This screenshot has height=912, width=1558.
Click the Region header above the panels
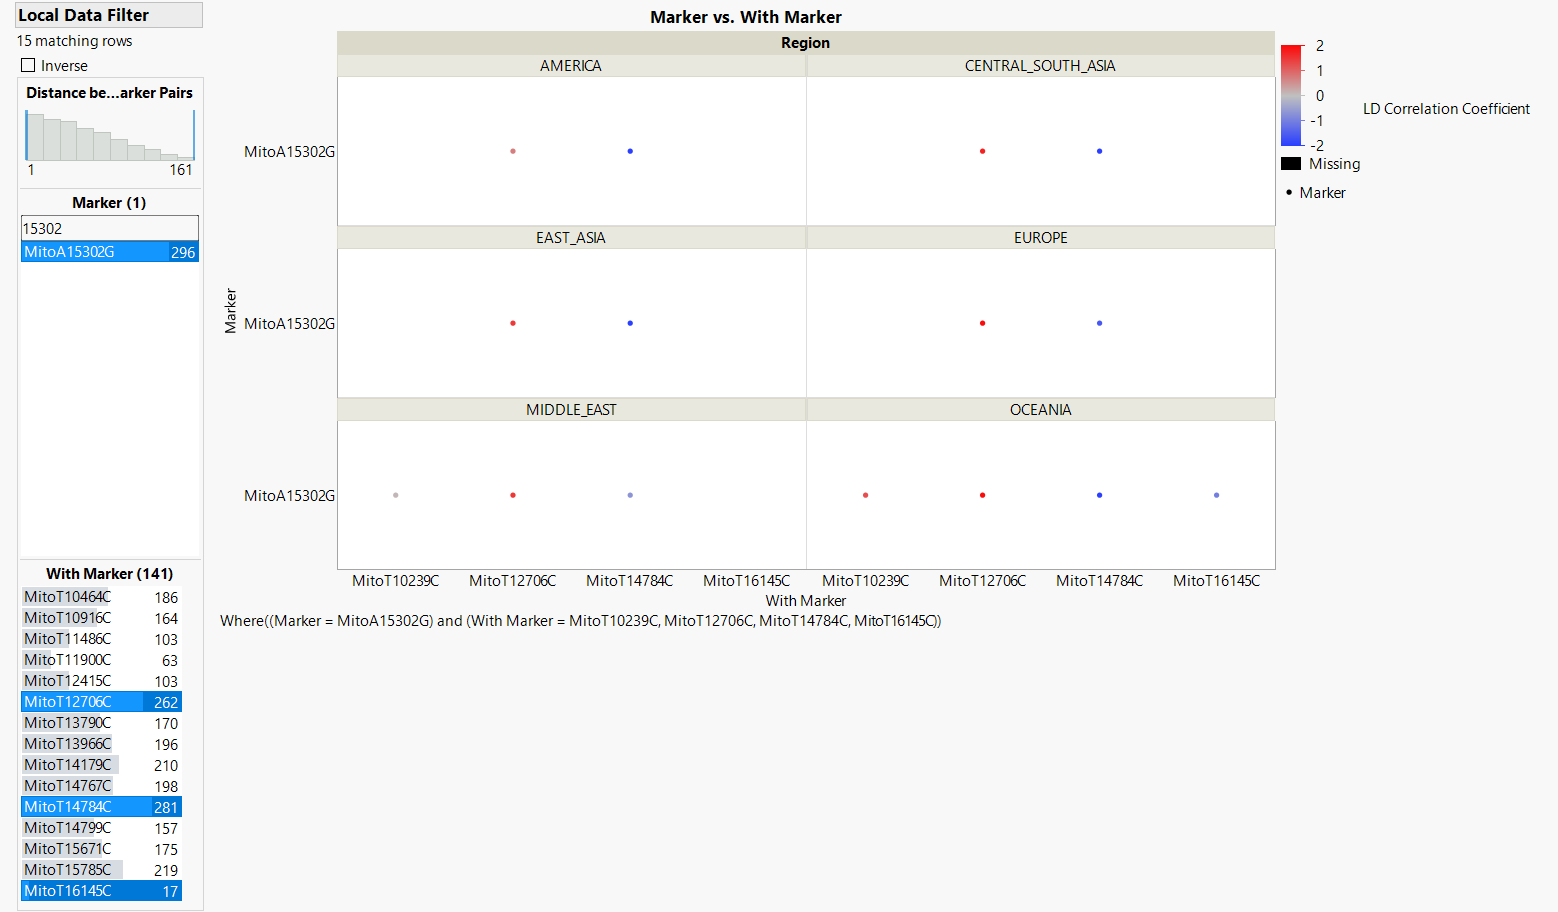[x=806, y=43]
